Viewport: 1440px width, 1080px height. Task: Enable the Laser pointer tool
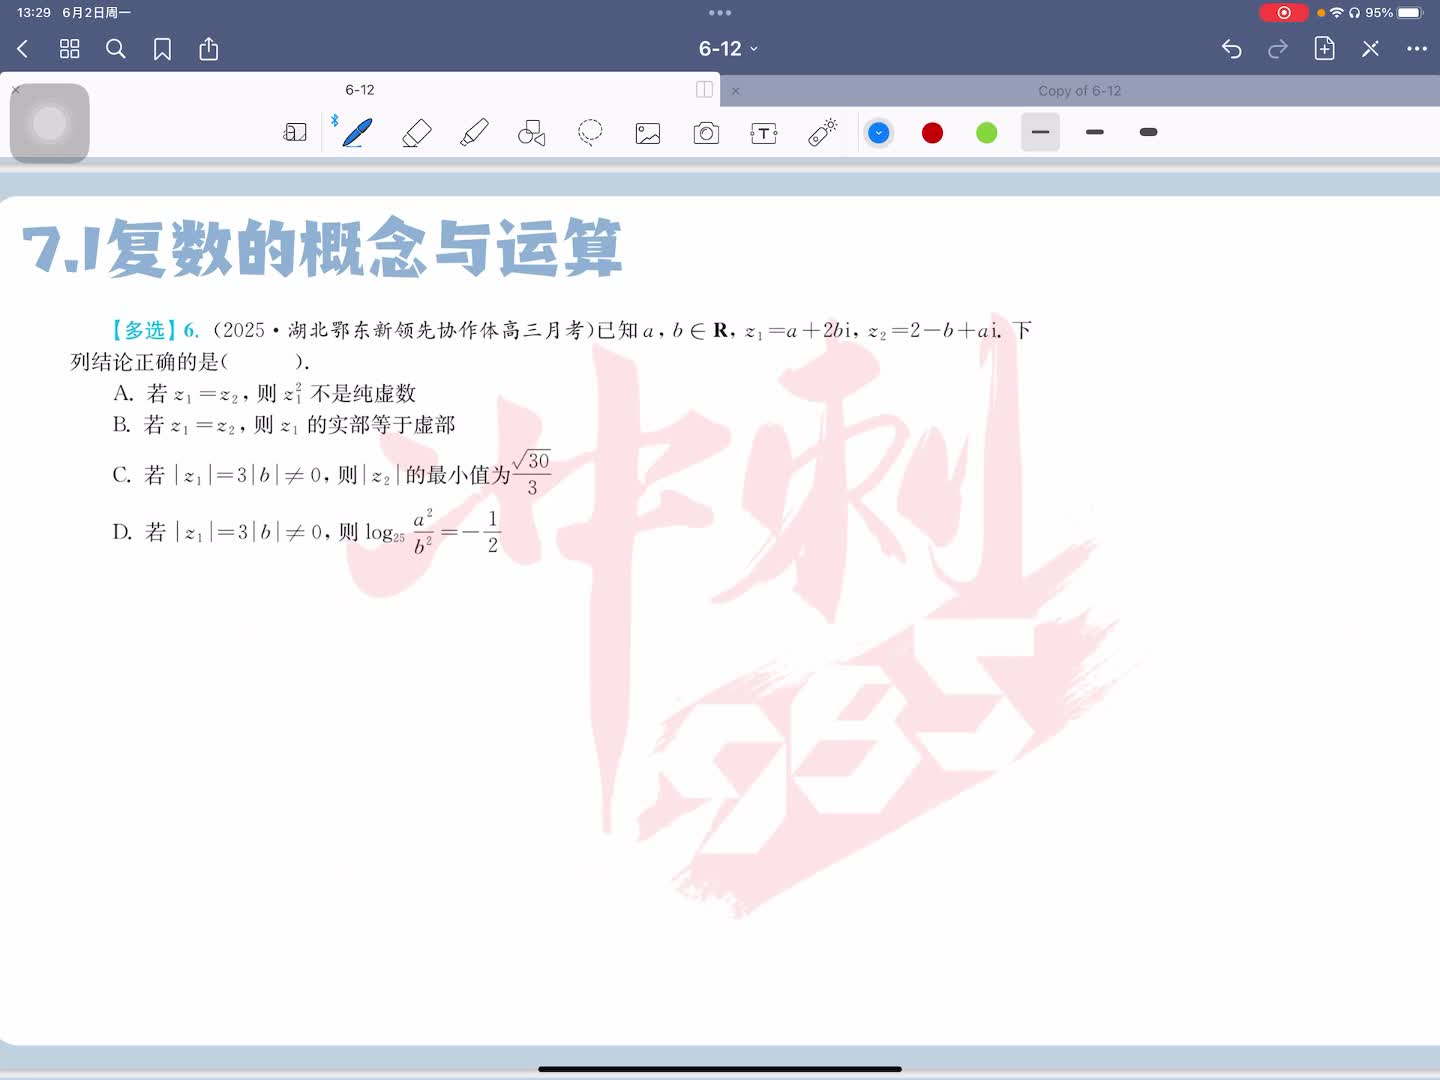[x=822, y=133]
